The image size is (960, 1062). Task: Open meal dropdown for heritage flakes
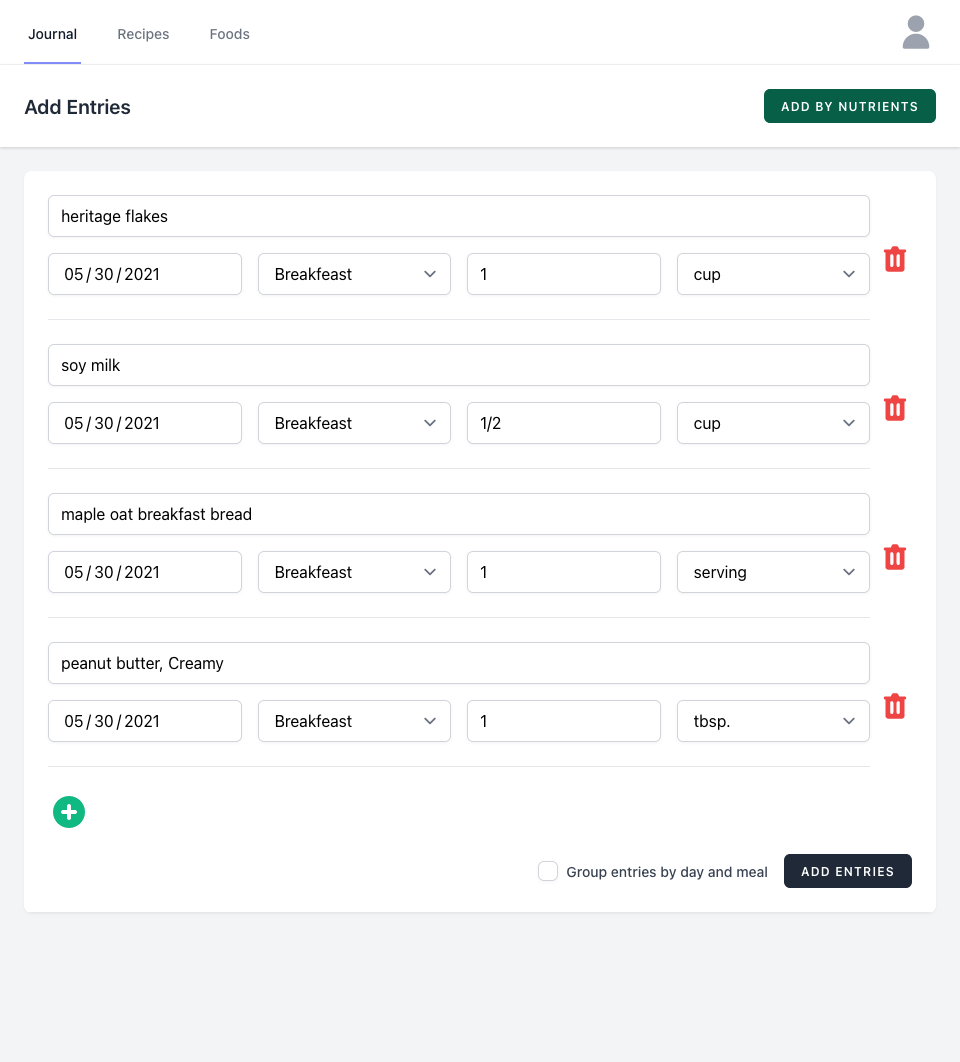pyautogui.click(x=354, y=274)
